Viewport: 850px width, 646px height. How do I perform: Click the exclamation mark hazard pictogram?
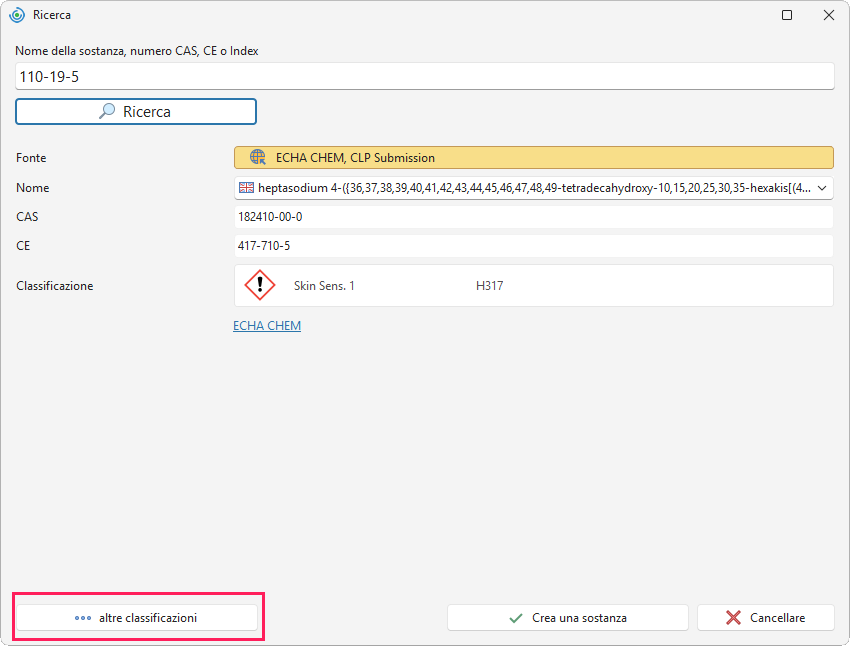pos(260,285)
